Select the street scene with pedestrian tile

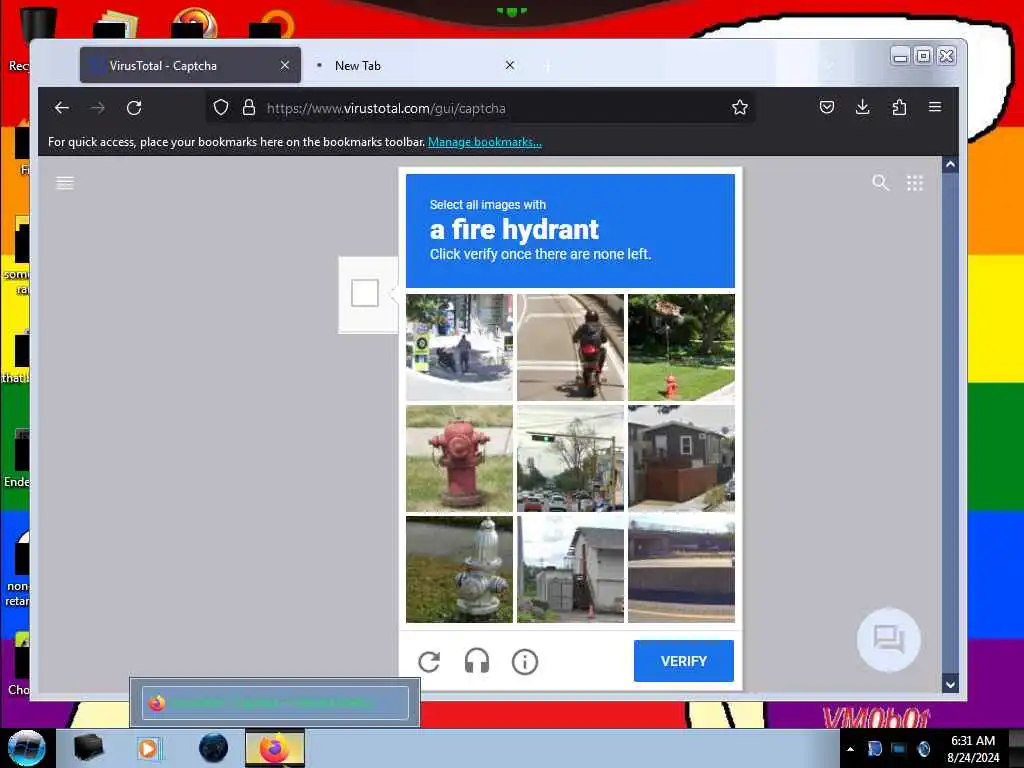pyautogui.click(x=459, y=347)
